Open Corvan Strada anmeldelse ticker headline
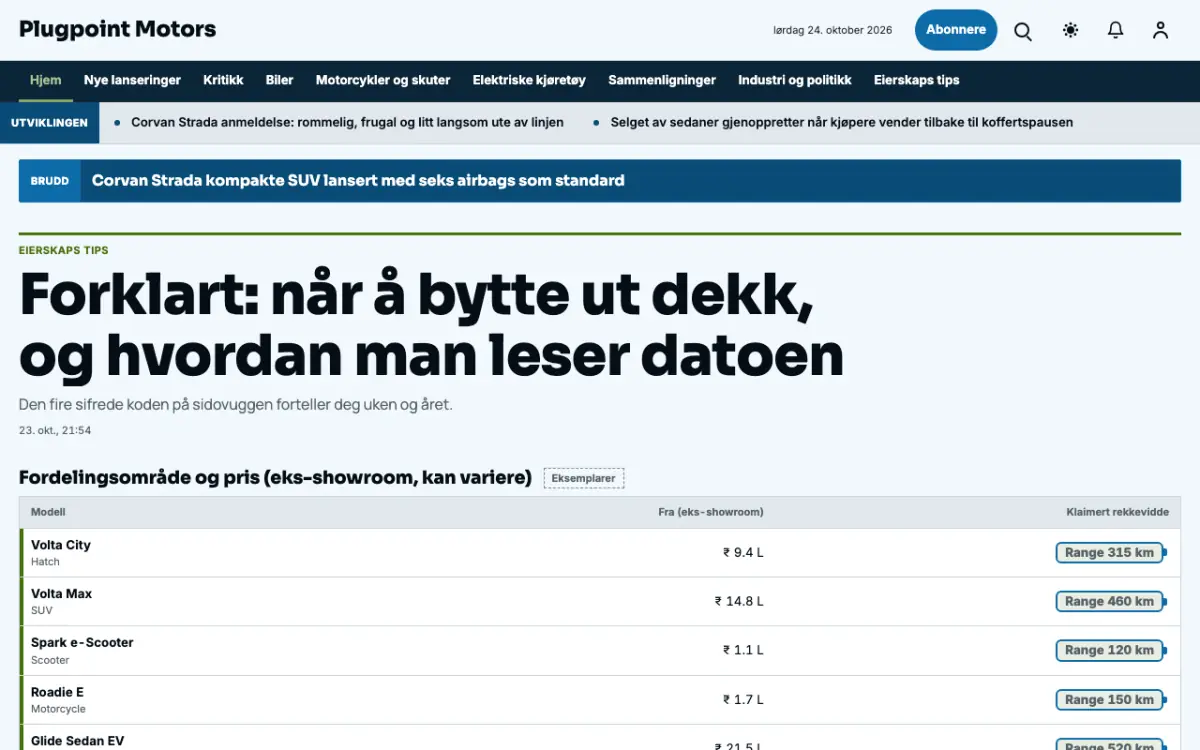This screenshot has height=750, width=1200. 347,123
